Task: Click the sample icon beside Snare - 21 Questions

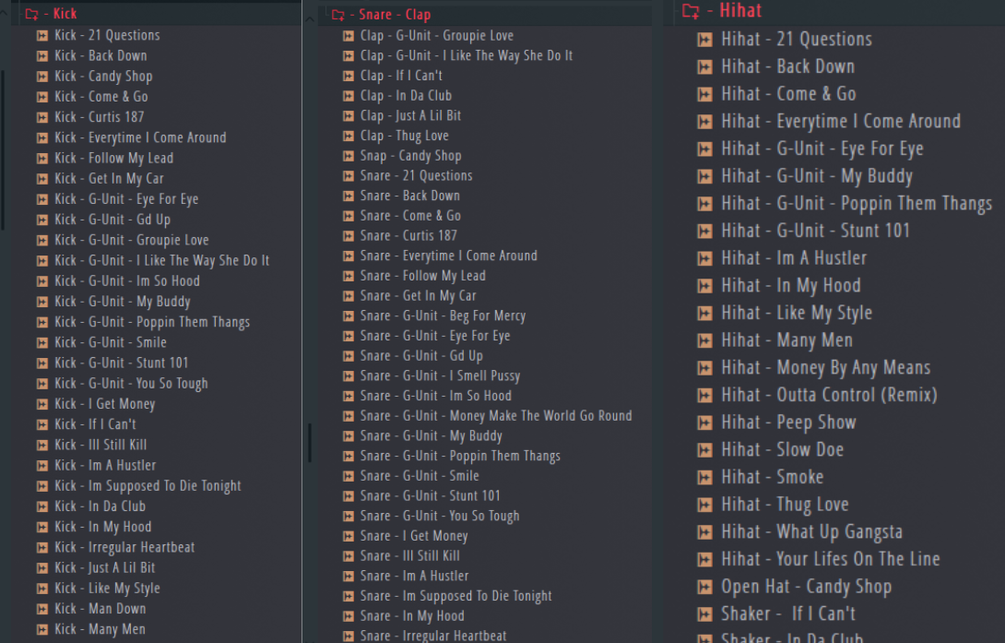Action: pos(349,176)
